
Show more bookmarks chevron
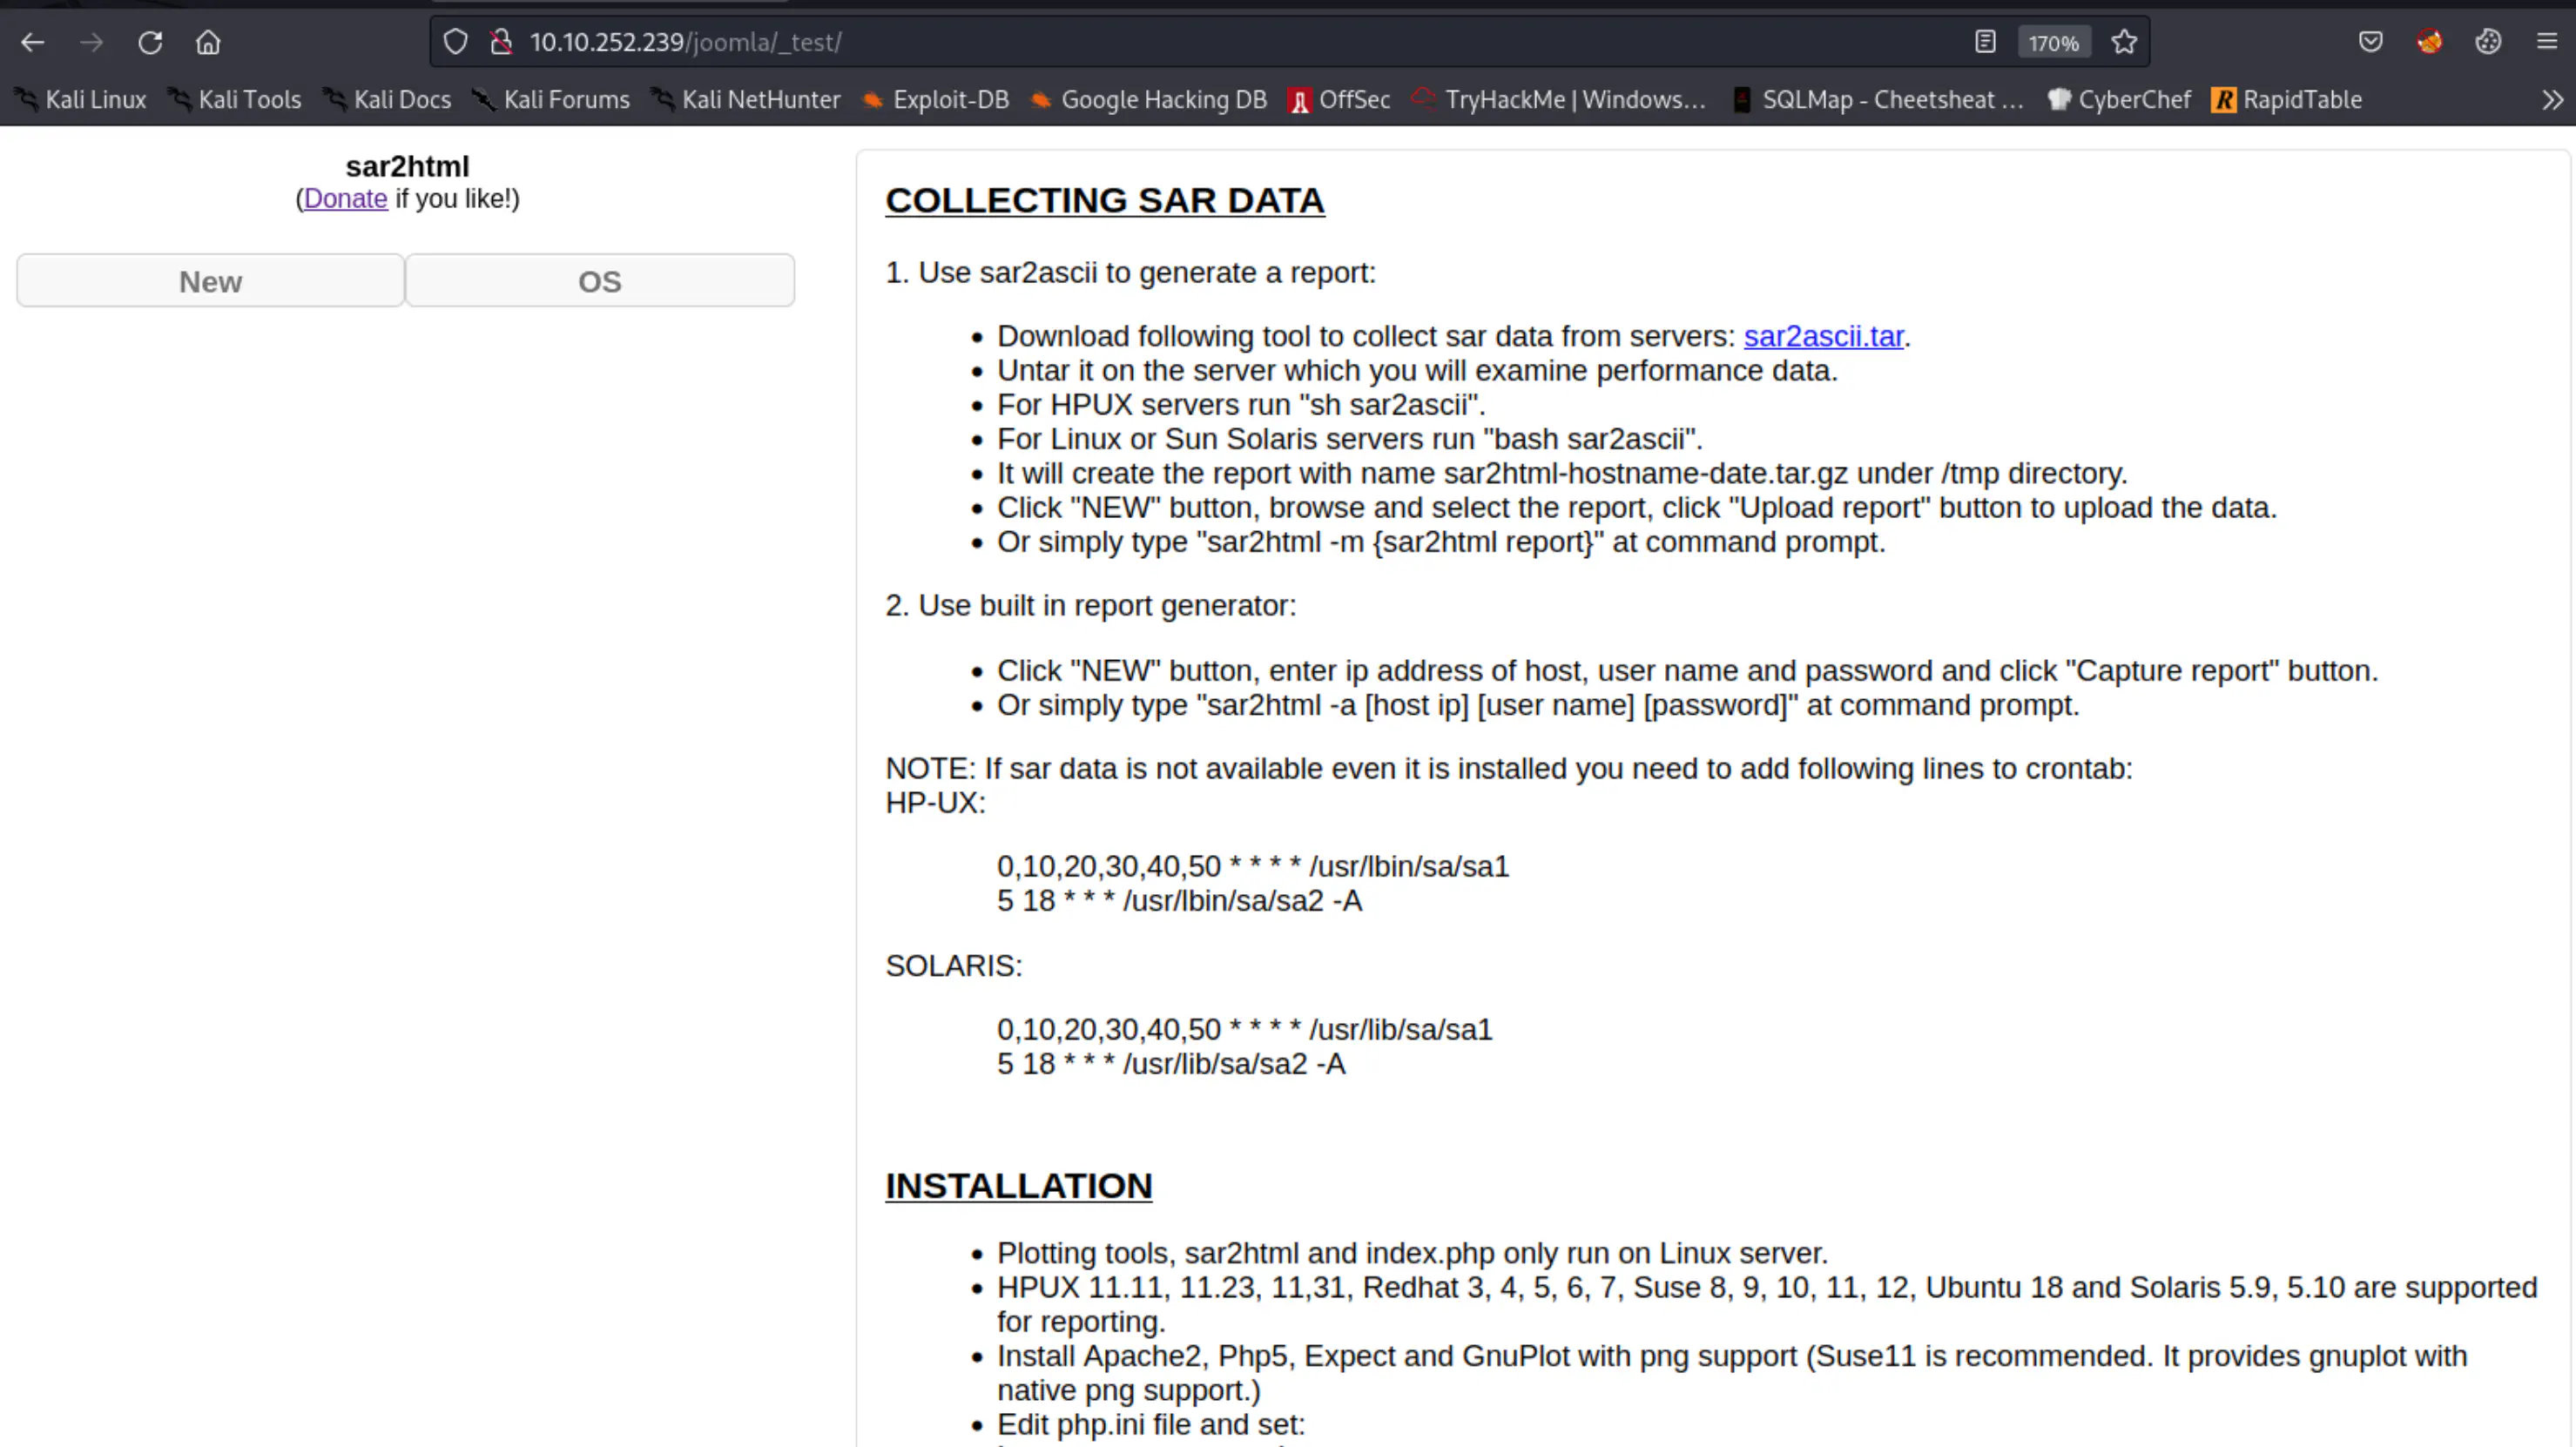2552,100
